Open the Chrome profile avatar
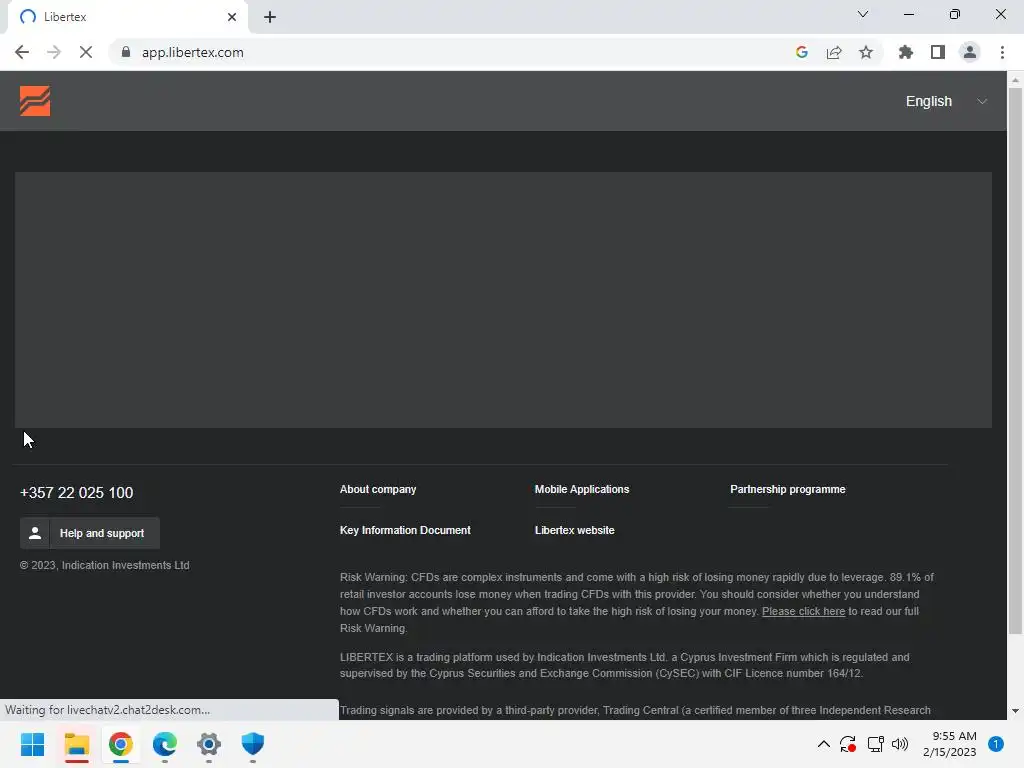This screenshot has width=1024, height=768. pyautogui.click(x=970, y=52)
